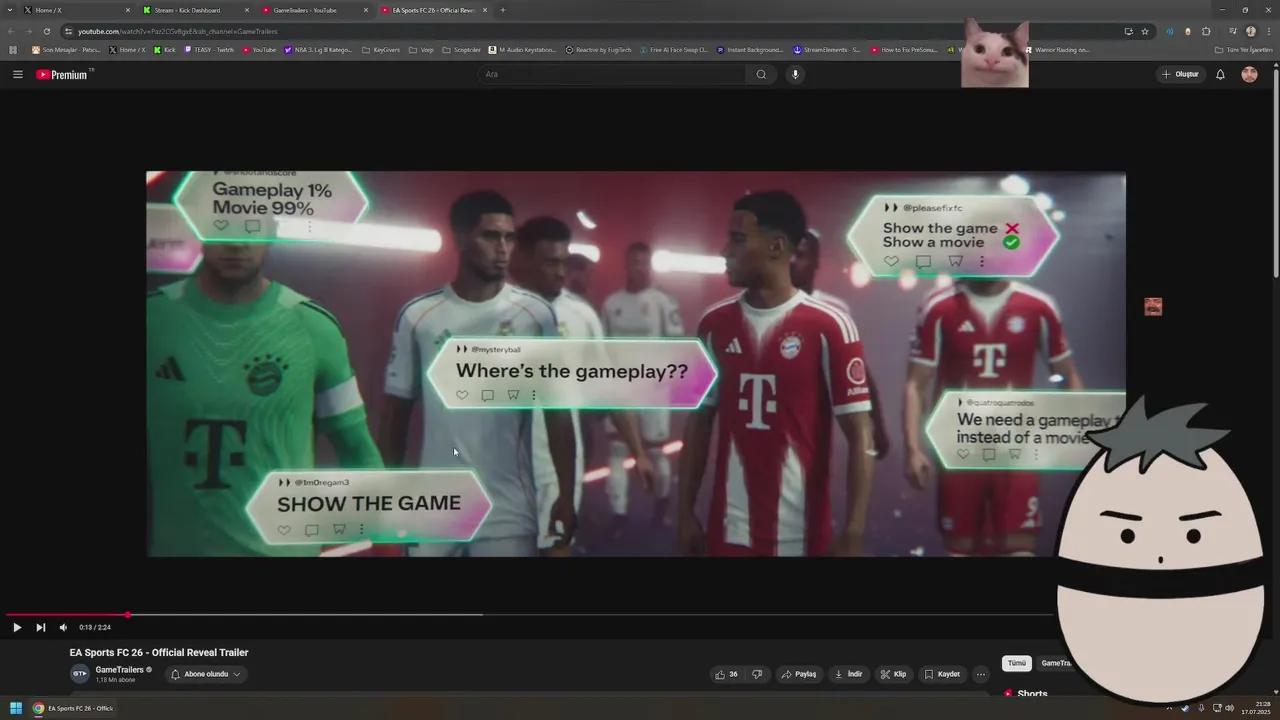The width and height of the screenshot is (1280, 720).
Task: Open Kick bookmark
Action: [164, 49]
